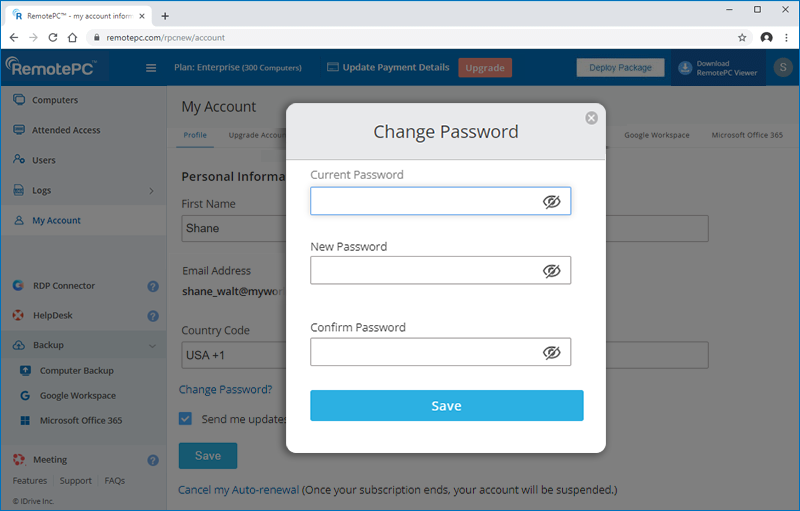Uncheck the Send me updates checkbox

185,419
